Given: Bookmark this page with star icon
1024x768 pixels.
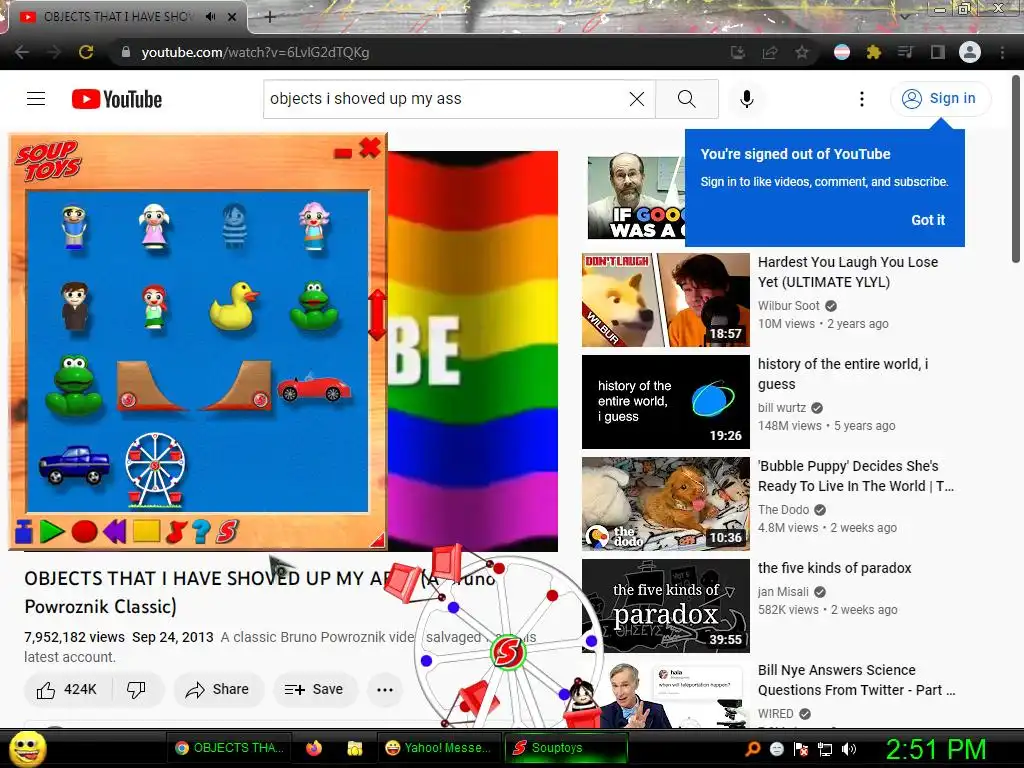Looking at the screenshot, I should (802, 52).
